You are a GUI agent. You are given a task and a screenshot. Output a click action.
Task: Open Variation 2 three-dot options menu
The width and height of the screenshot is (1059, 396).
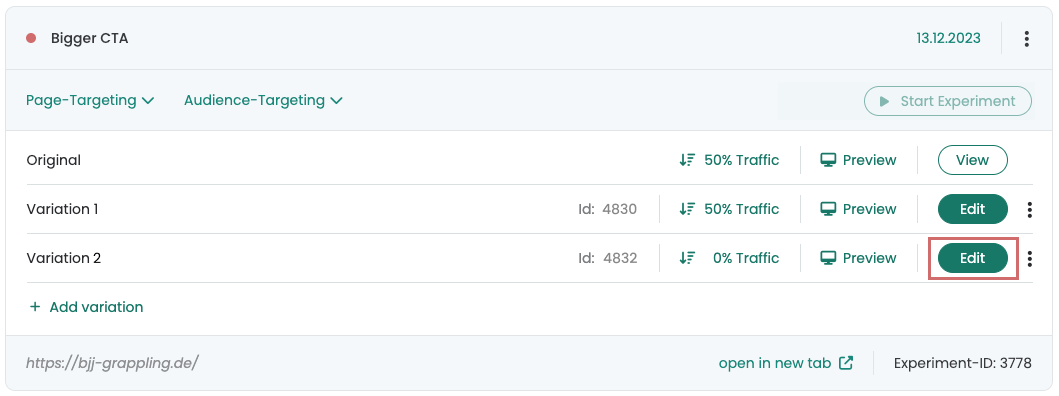coord(1029,258)
